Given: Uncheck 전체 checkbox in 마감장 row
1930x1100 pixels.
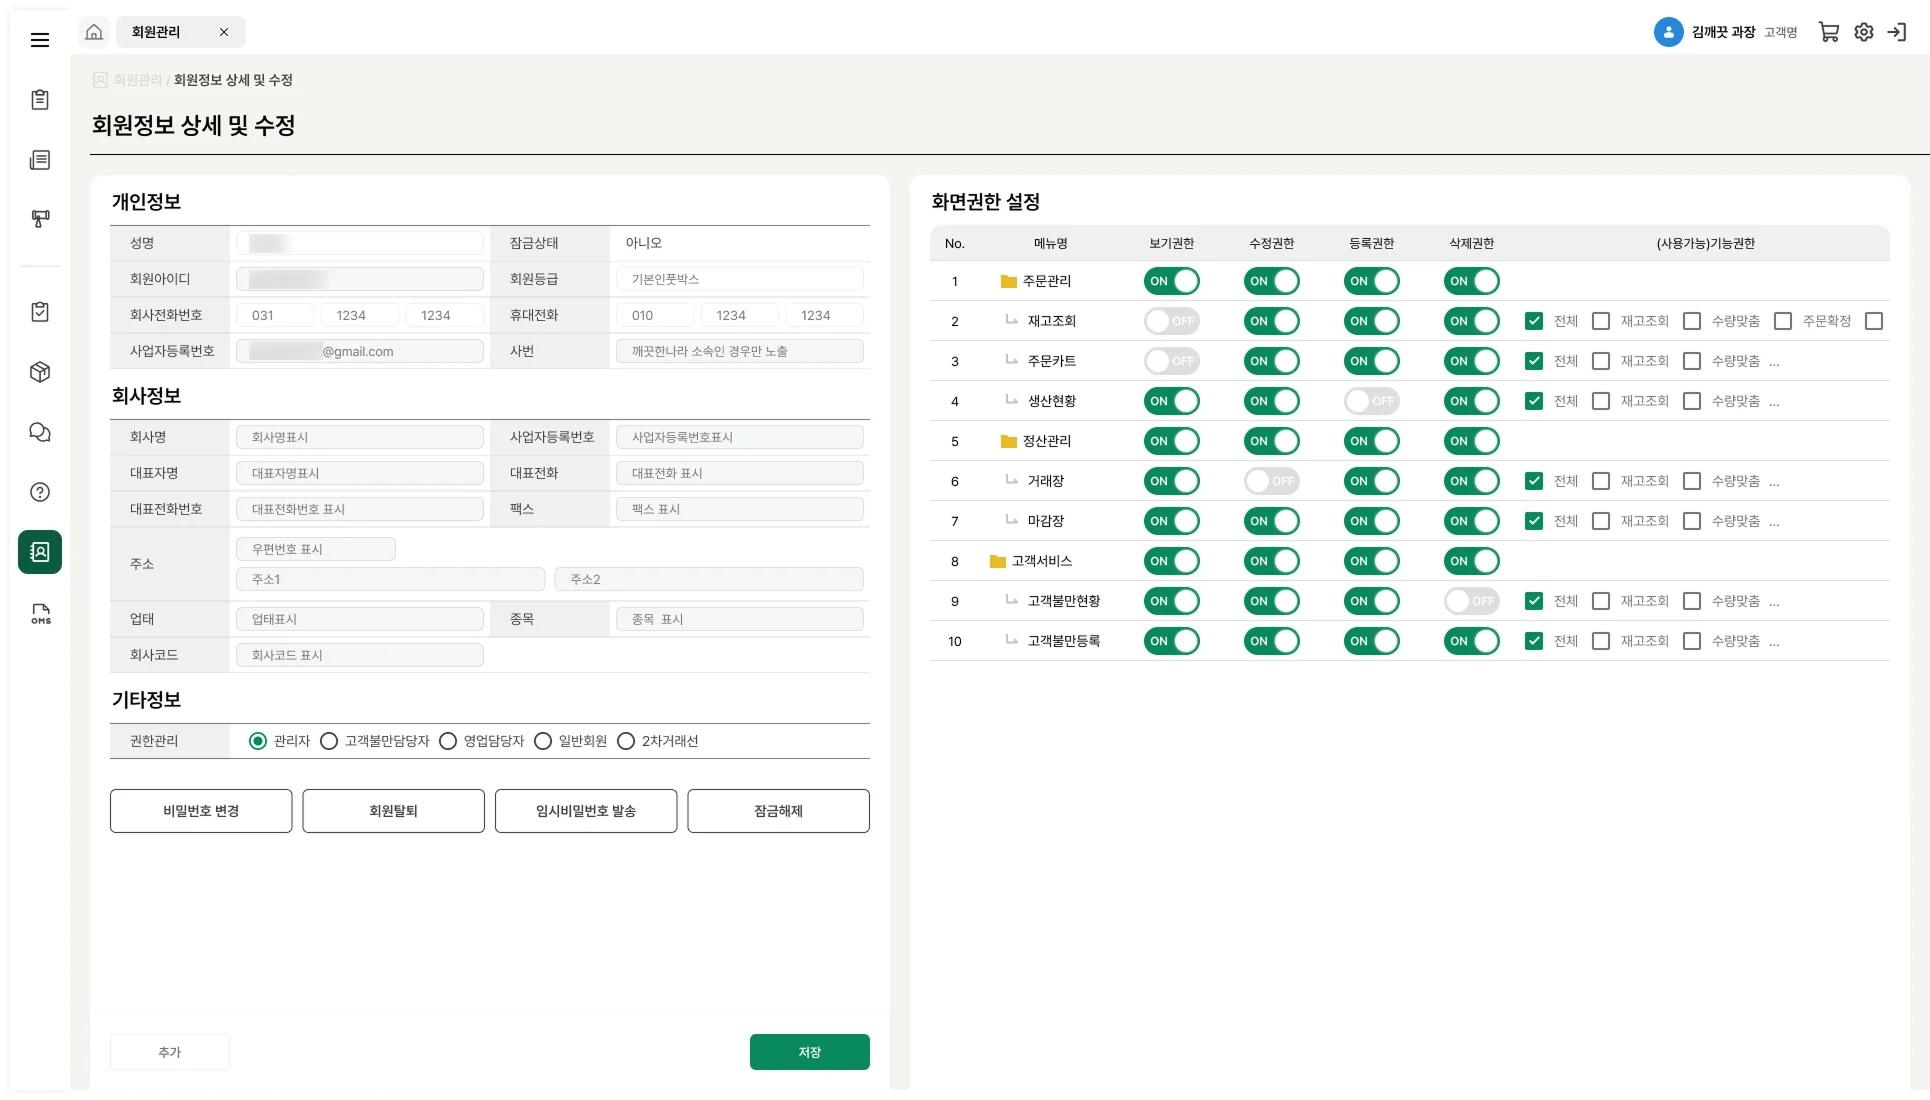Looking at the screenshot, I should (1534, 521).
